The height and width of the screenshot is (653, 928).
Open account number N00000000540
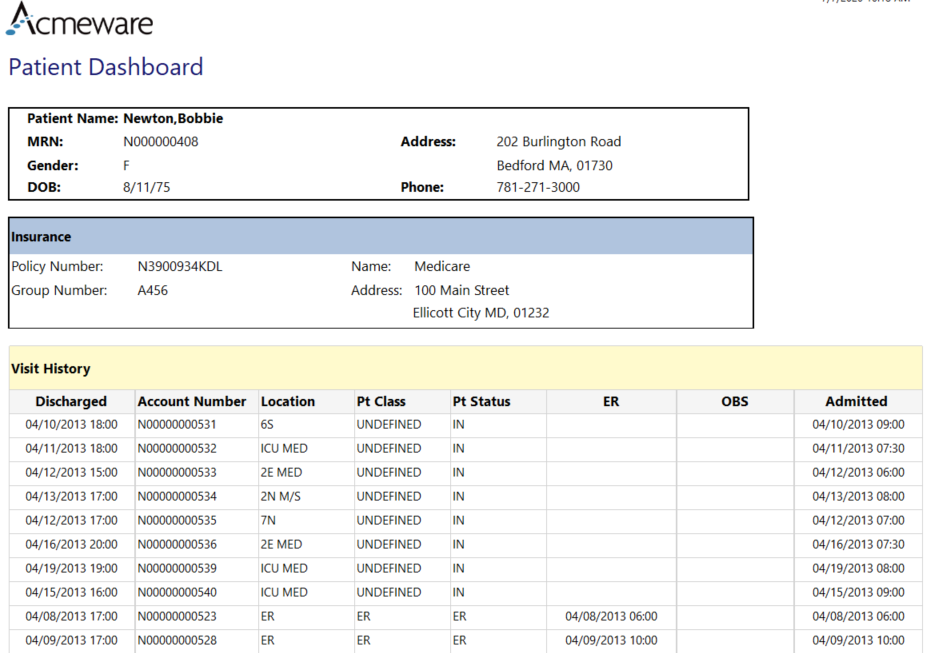click(x=177, y=593)
